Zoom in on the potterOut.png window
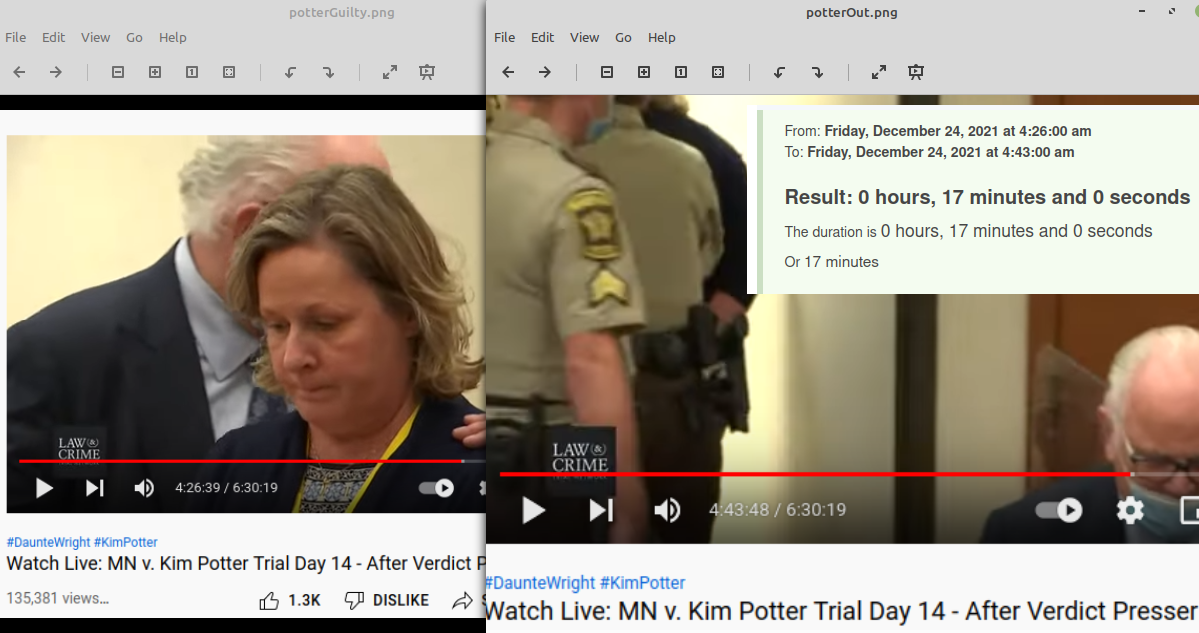 point(644,72)
